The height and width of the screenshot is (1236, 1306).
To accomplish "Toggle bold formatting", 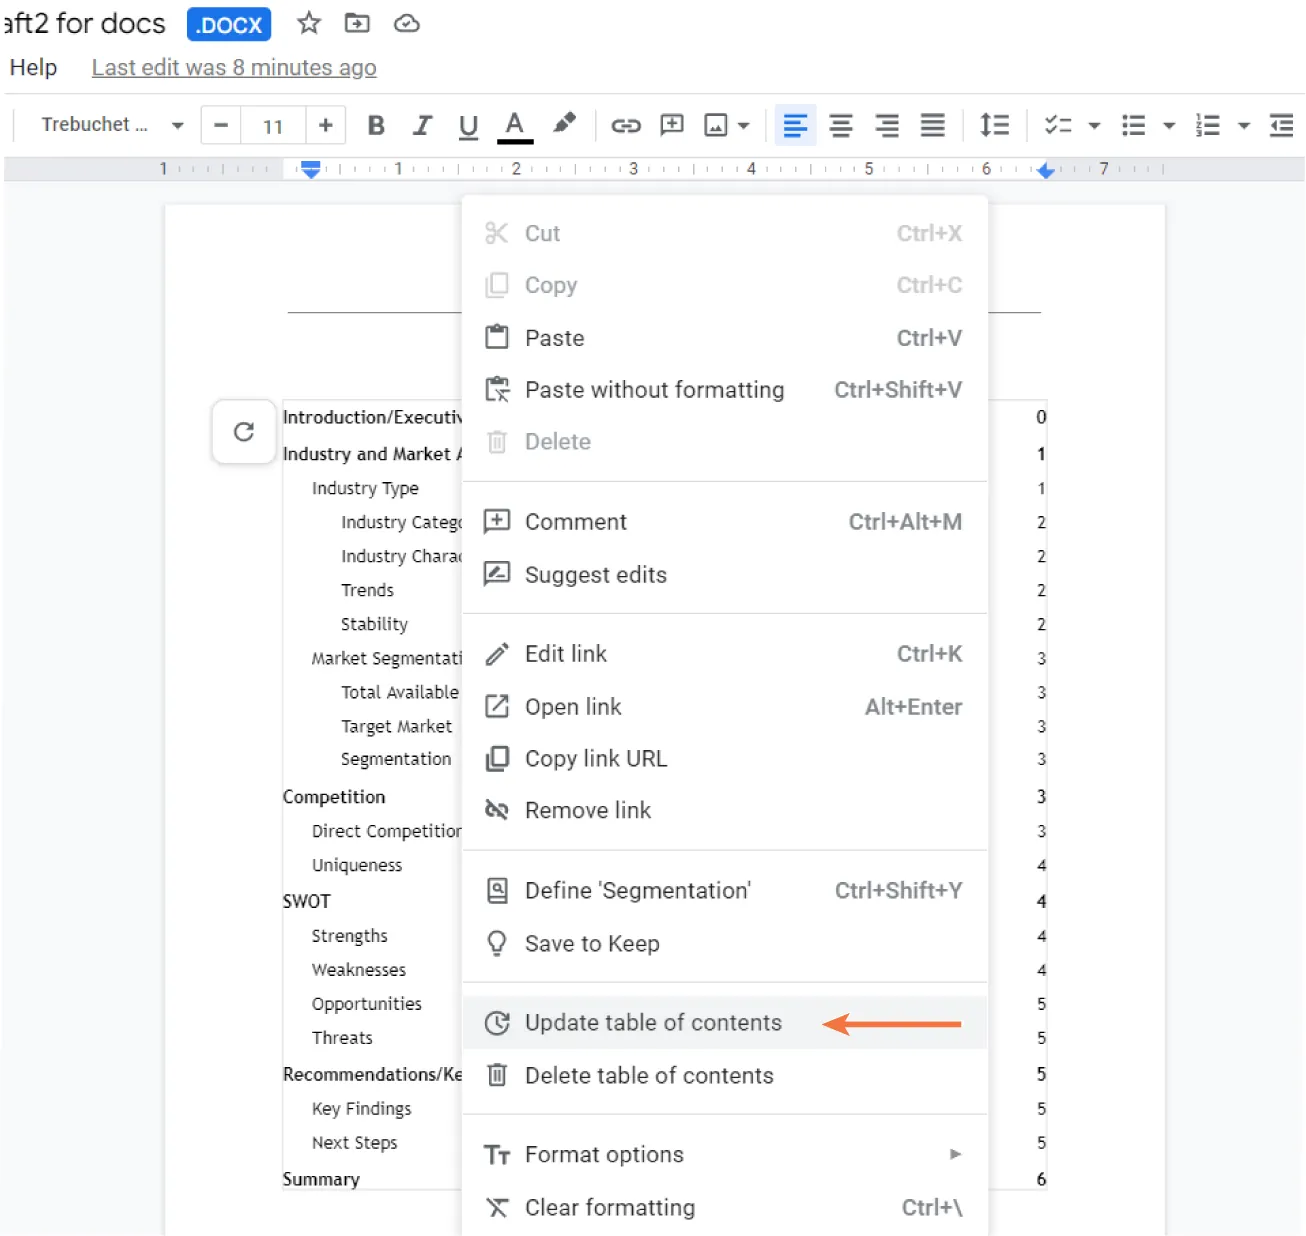I will coord(376,125).
